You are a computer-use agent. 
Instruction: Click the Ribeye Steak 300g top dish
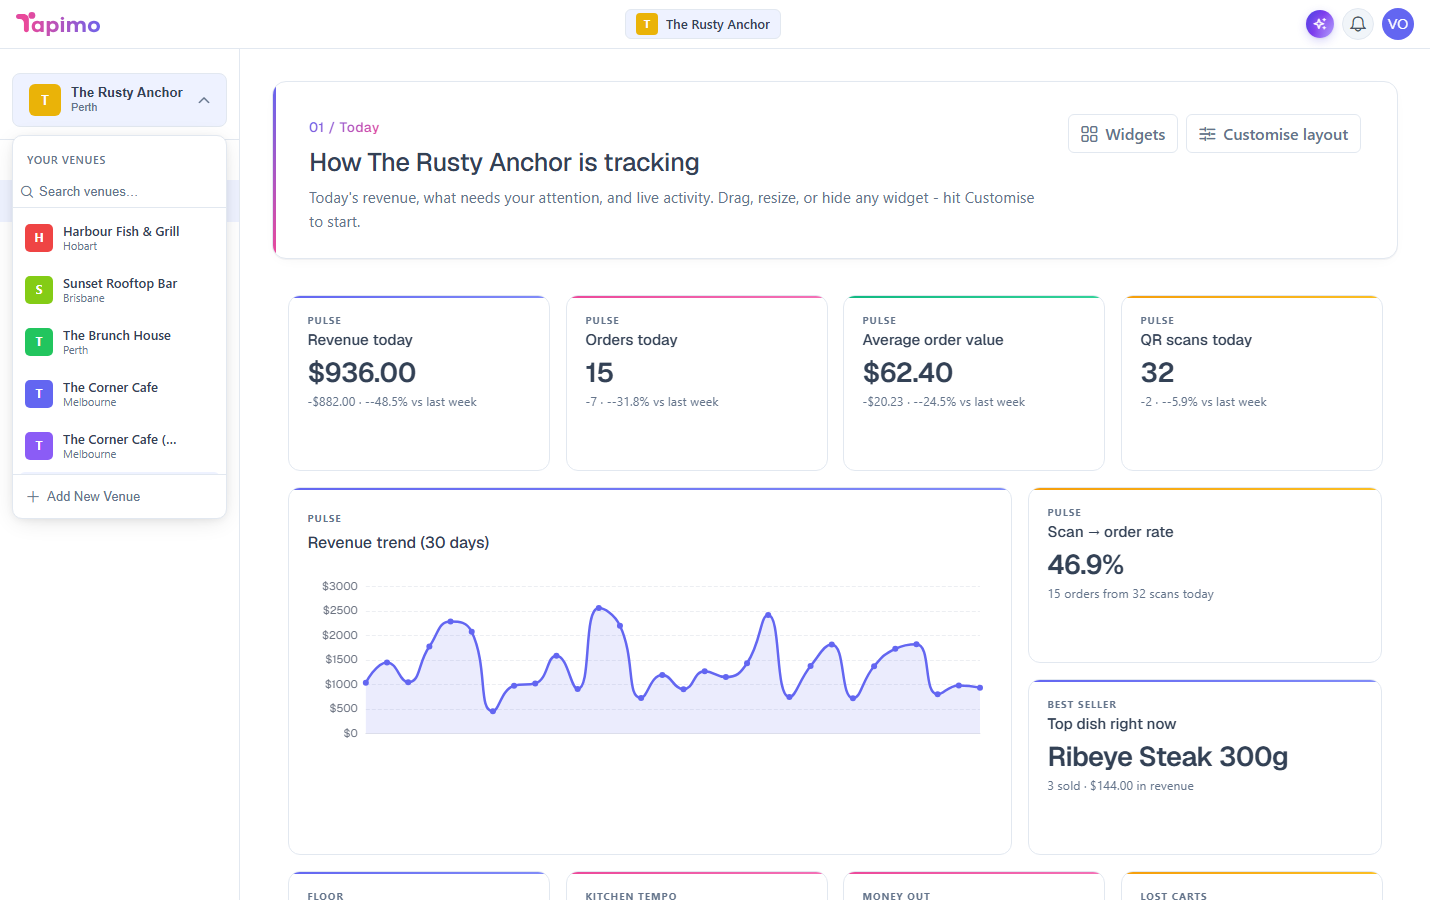pos(1168,757)
